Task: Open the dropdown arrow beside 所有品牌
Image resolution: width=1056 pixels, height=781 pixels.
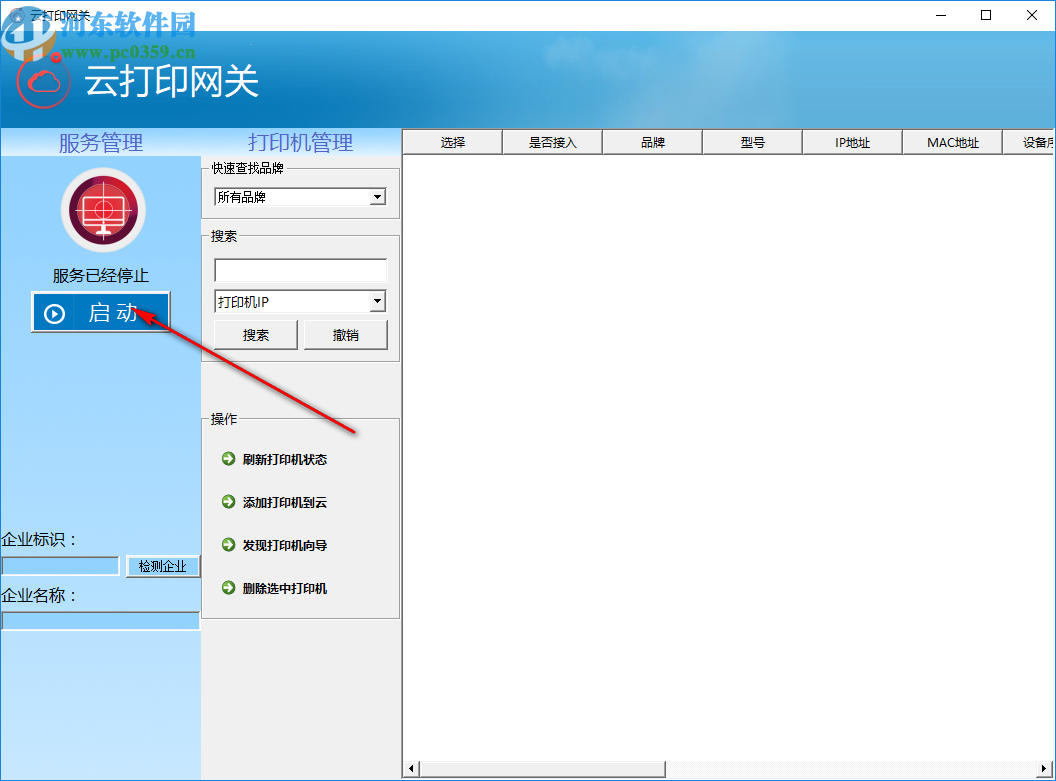Action: click(x=378, y=197)
